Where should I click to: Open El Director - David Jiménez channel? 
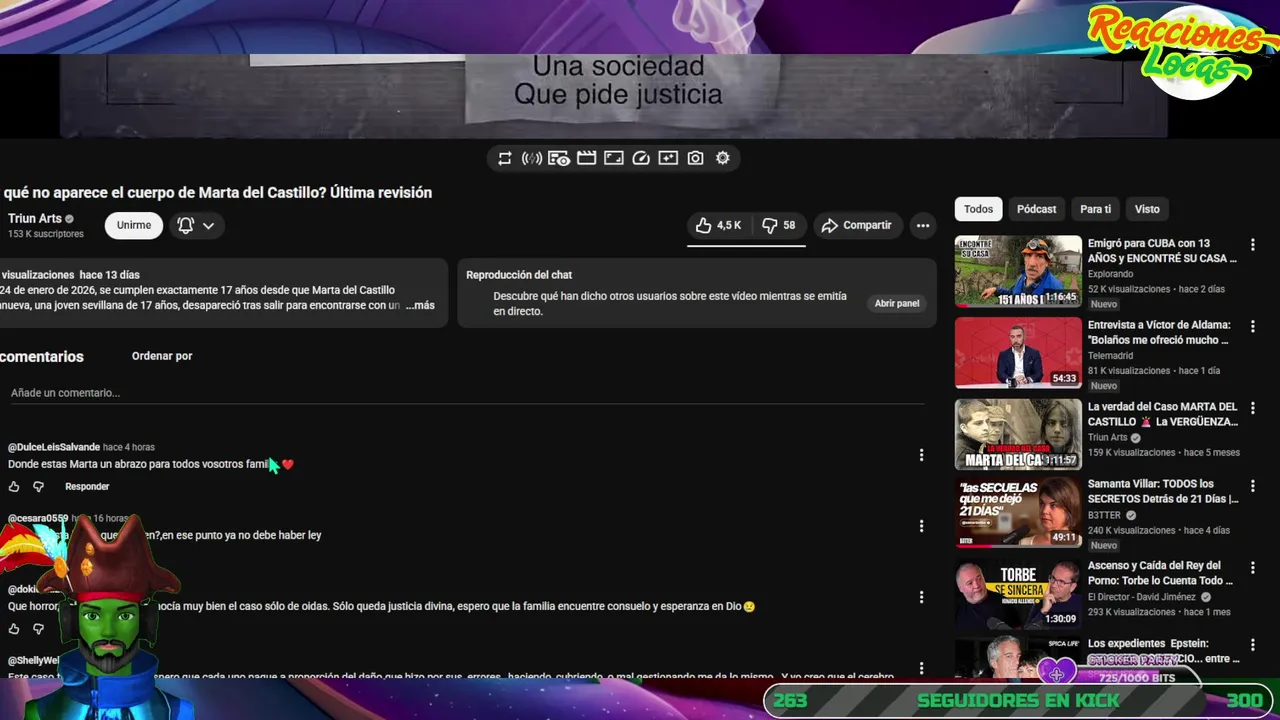(1142, 597)
